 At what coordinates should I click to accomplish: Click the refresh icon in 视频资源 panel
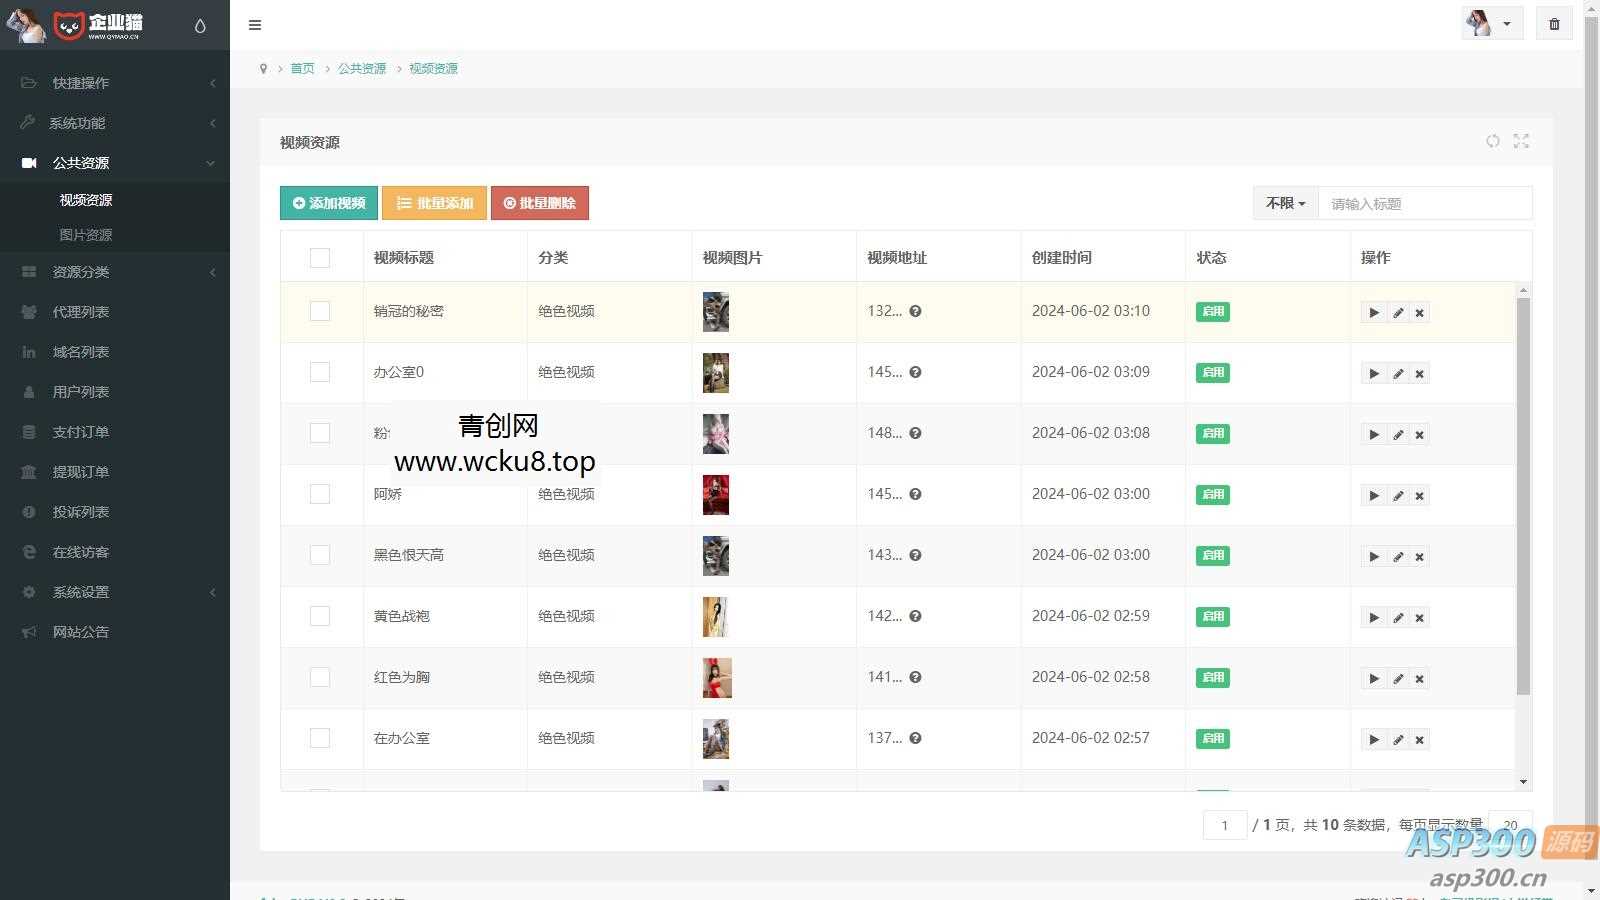(1492, 141)
